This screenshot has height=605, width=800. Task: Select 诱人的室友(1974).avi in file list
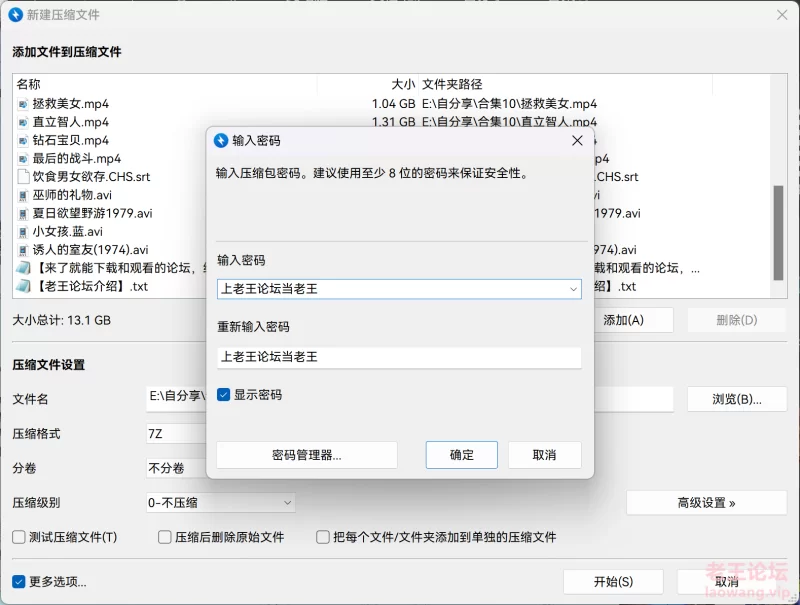click(x=90, y=250)
